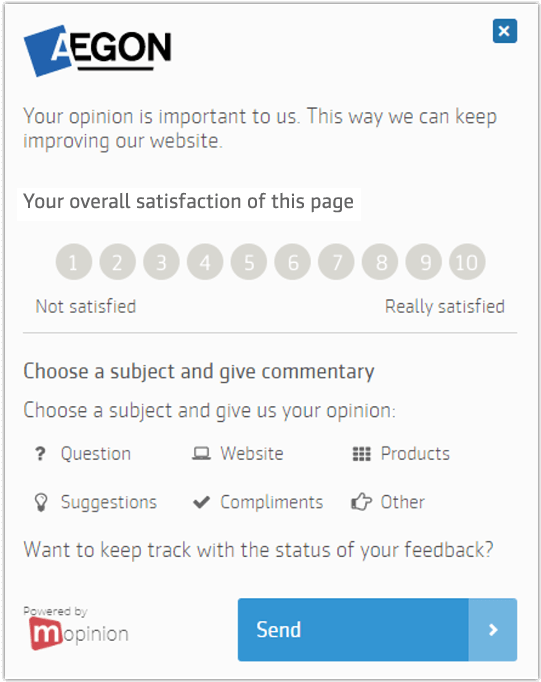
Task: Choose rating 10 Really satisfied
Action: click(x=467, y=262)
